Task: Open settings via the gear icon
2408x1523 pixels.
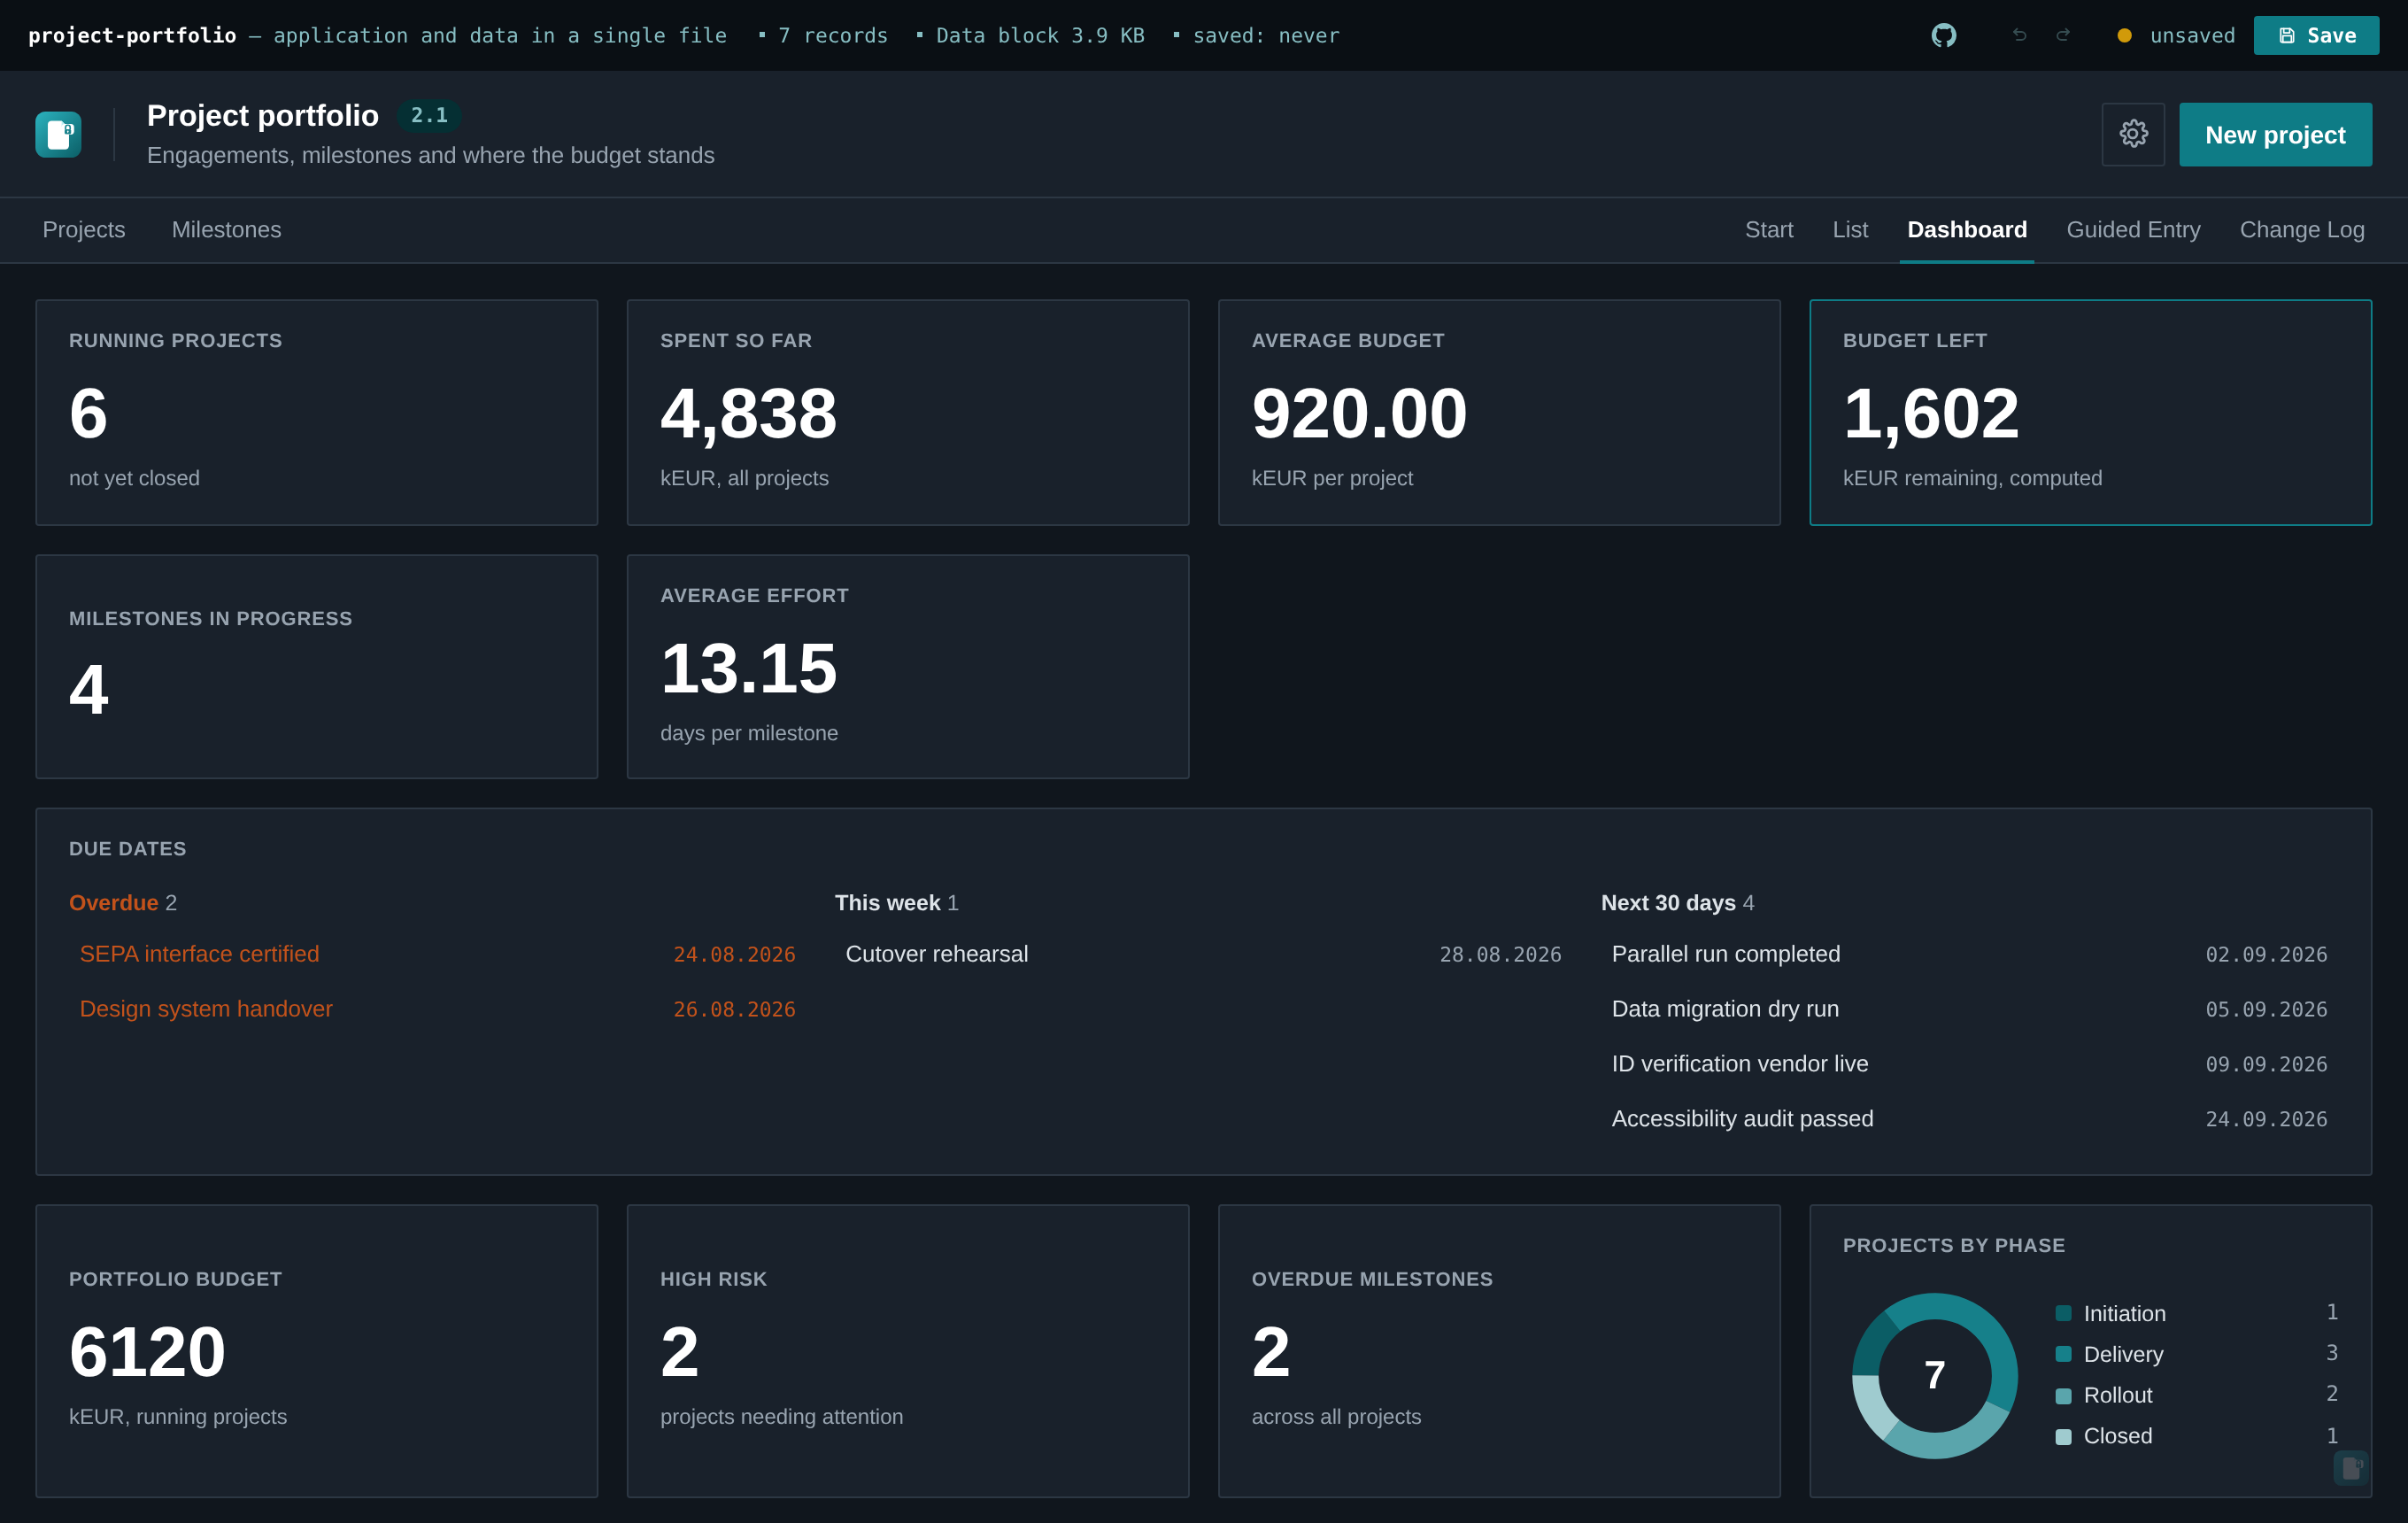Action: (2133, 134)
